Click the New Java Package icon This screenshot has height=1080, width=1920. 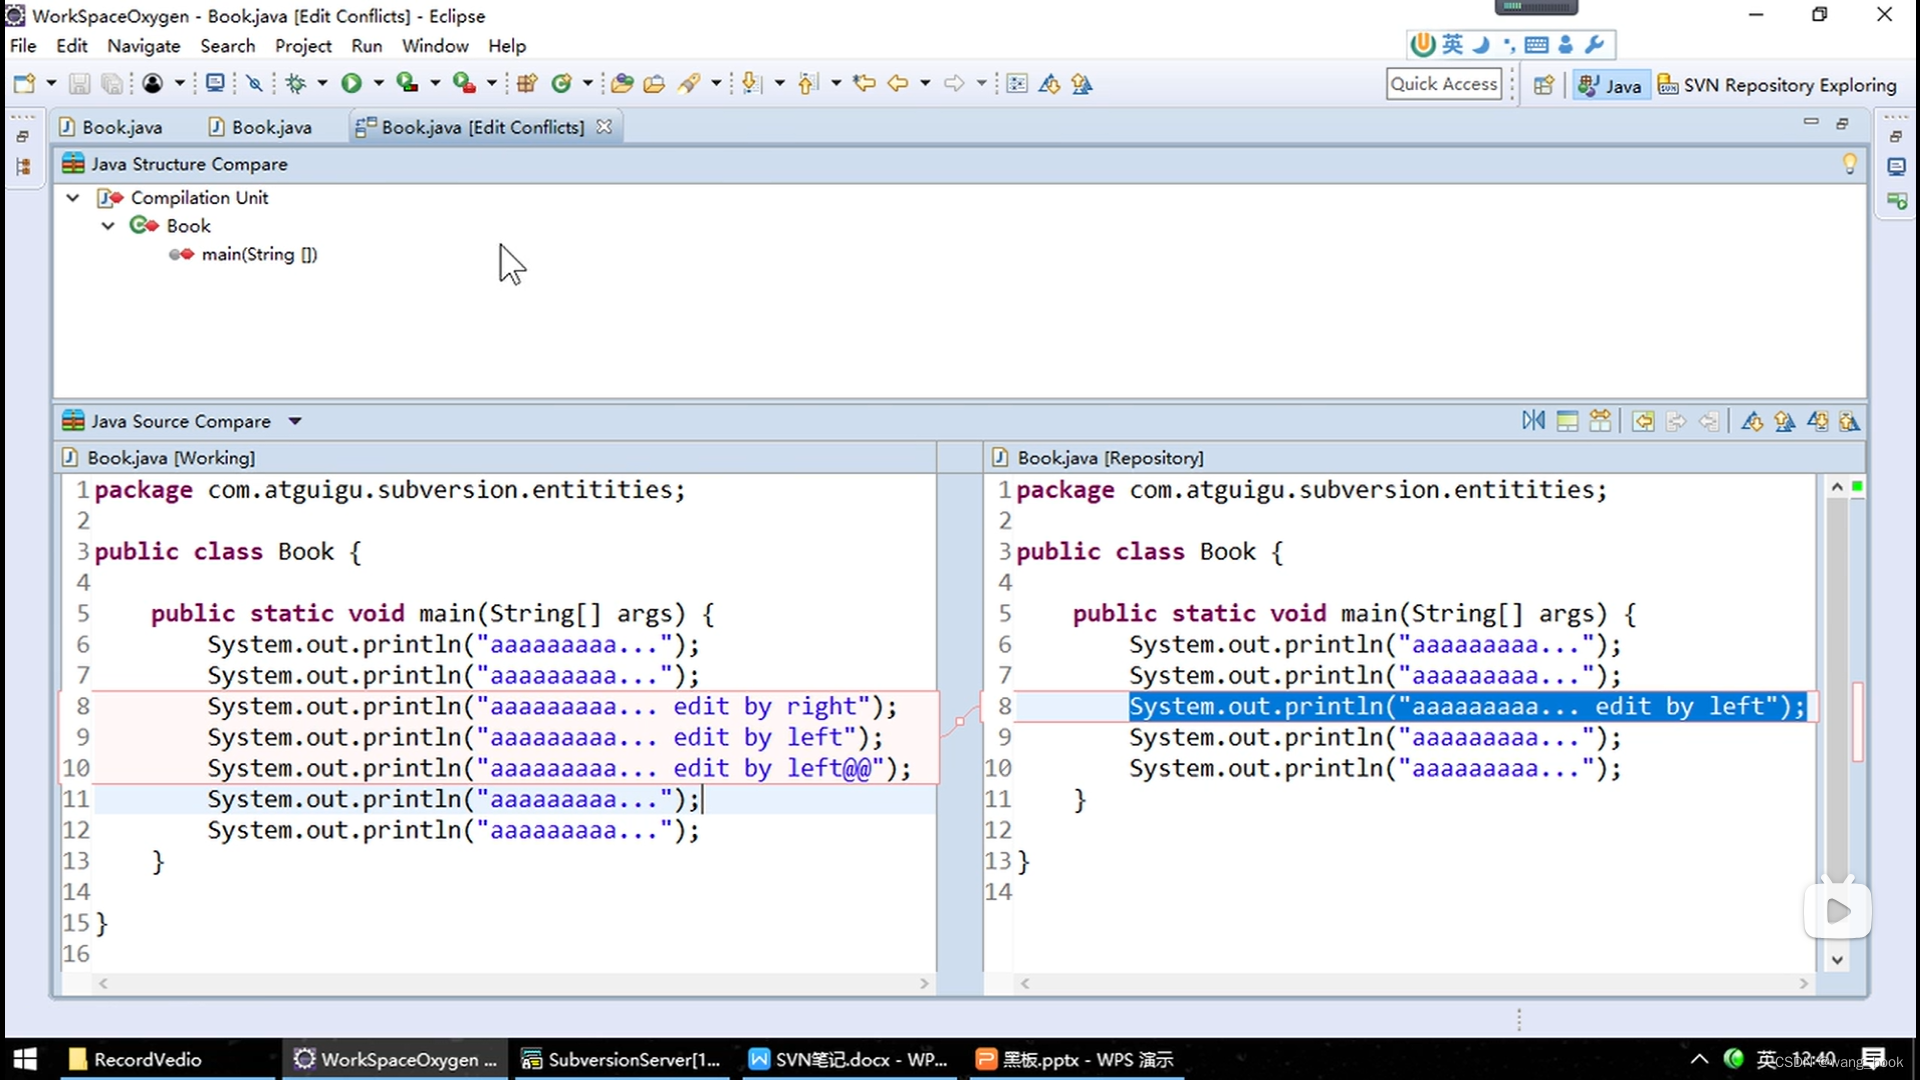(527, 84)
